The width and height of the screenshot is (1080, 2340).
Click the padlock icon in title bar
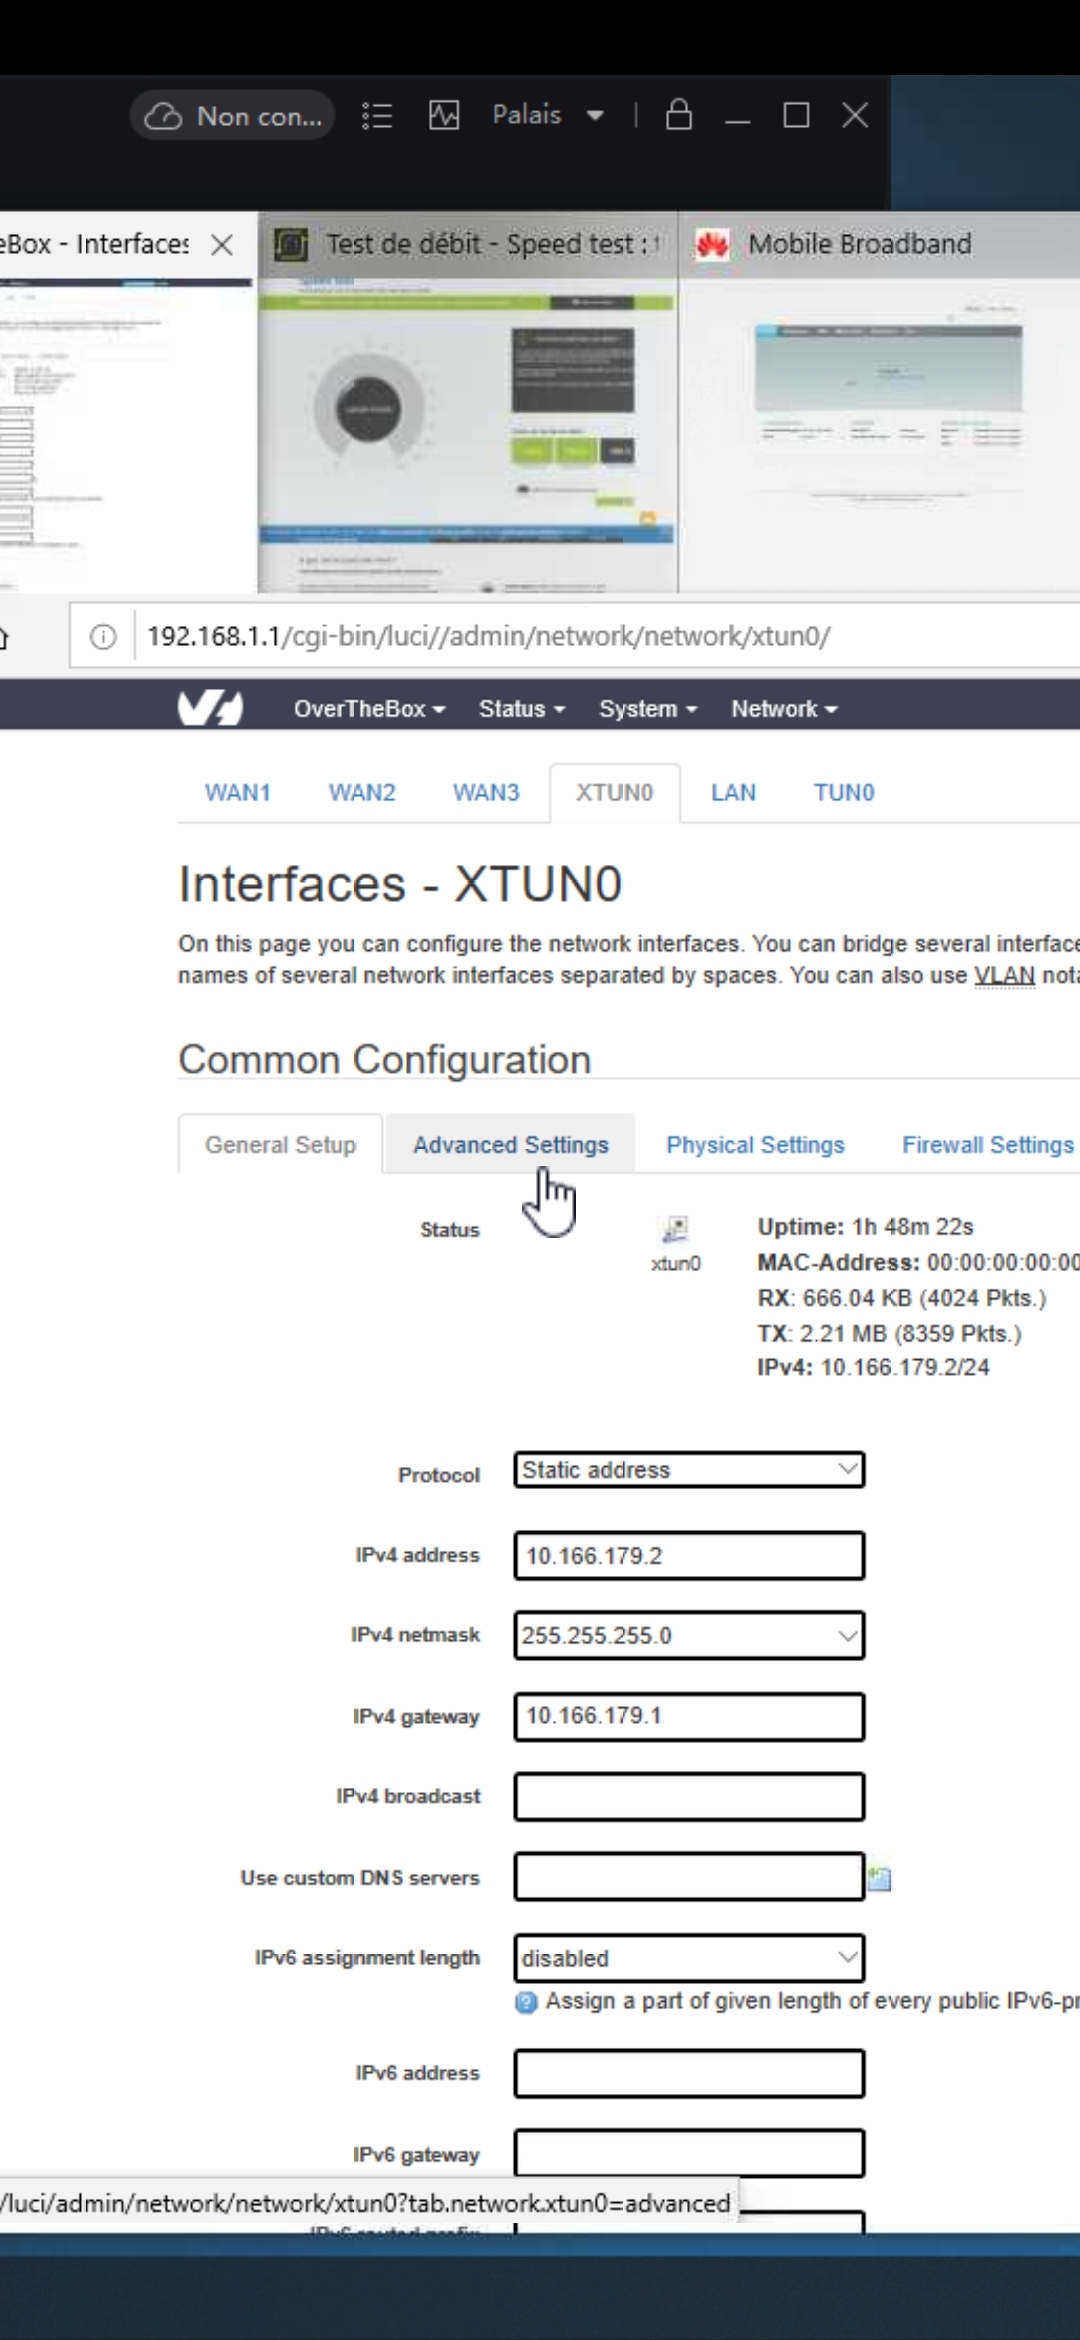click(679, 115)
